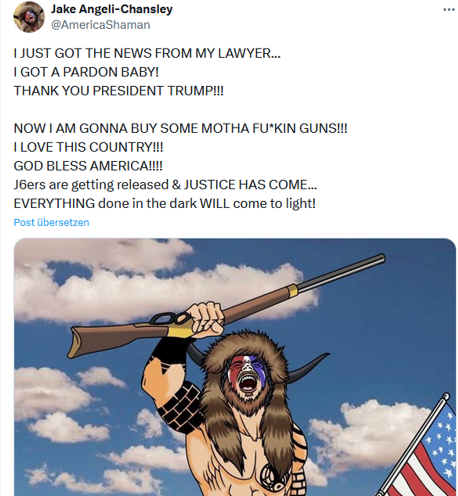Click the 'EVERYTHING done in the dark' line
The width and height of the screenshot is (458, 496).
tap(165, 203)
